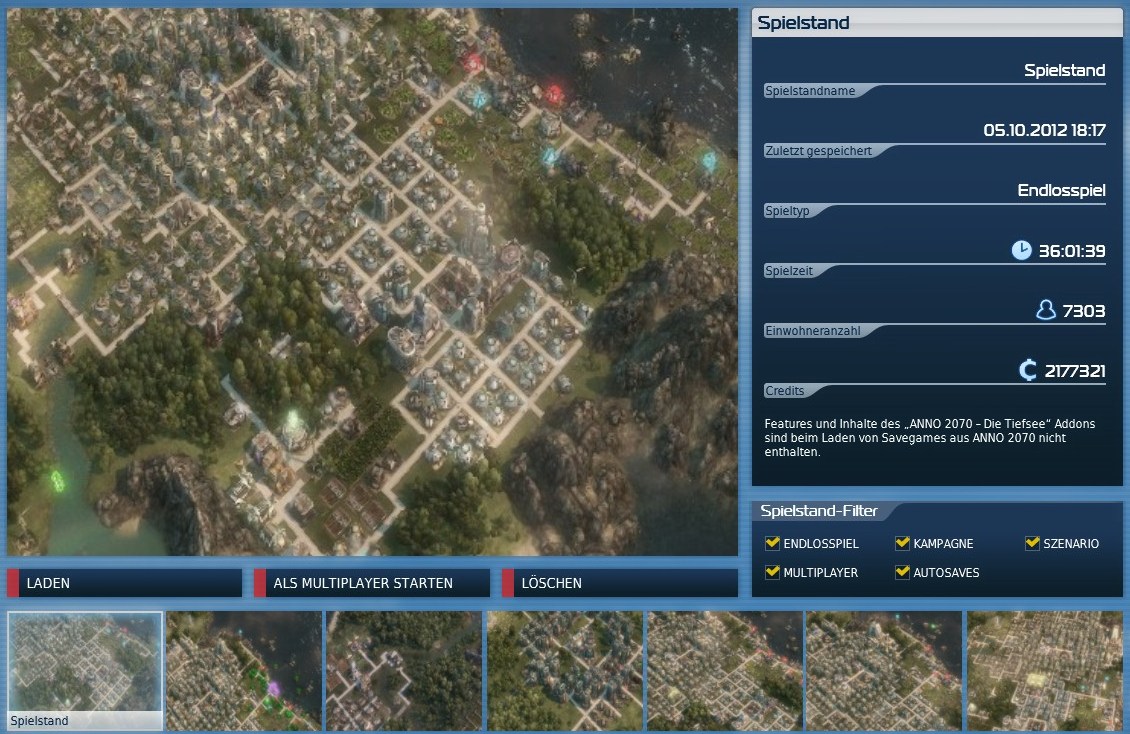The image size is (1130, 734).
Task: Click the large savegame preview image
Action: click(373, 282)
